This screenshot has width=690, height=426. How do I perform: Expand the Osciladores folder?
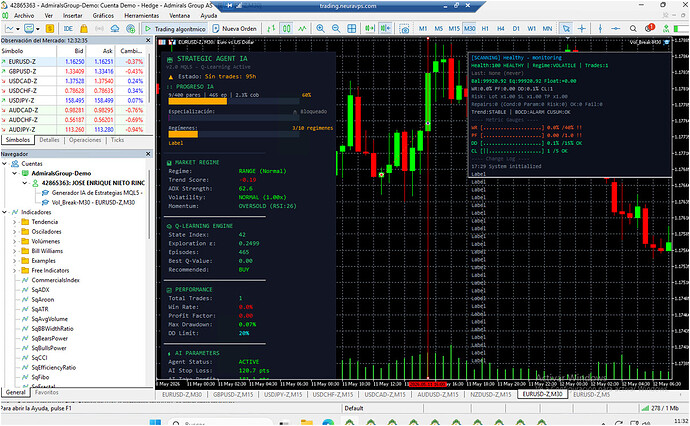(15, 231)
